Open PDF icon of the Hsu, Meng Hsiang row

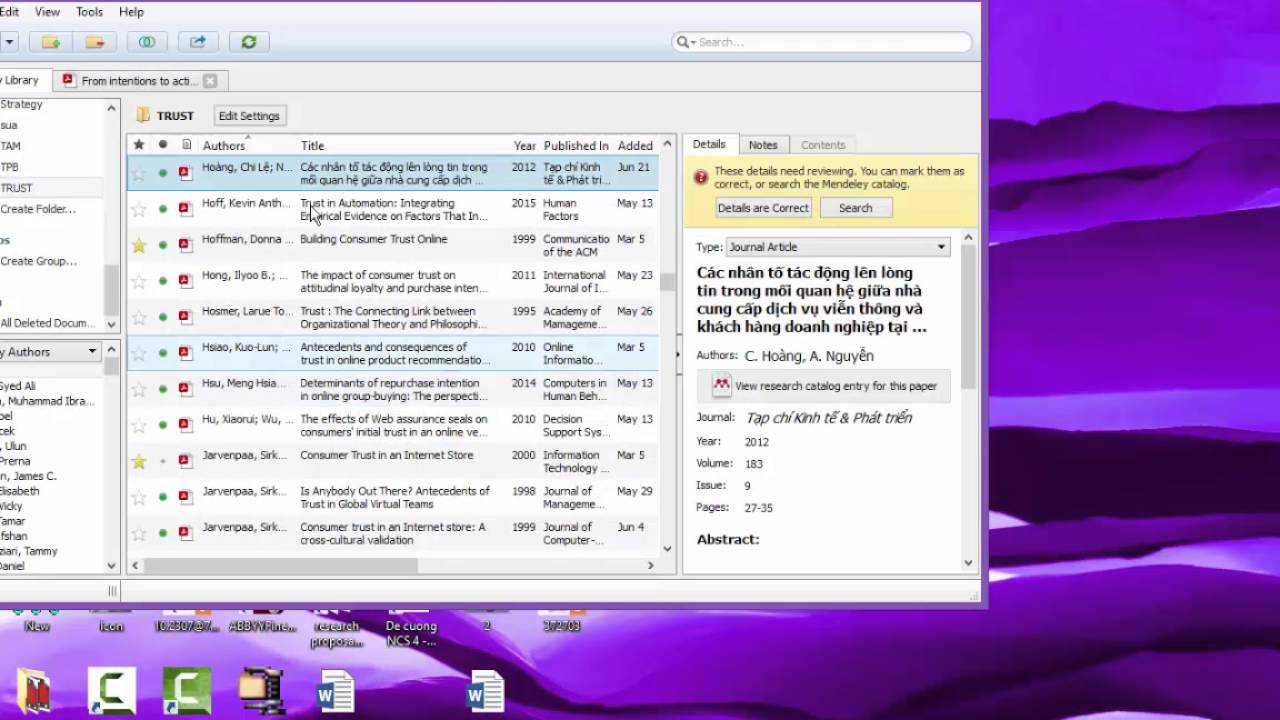click(185, 389)
